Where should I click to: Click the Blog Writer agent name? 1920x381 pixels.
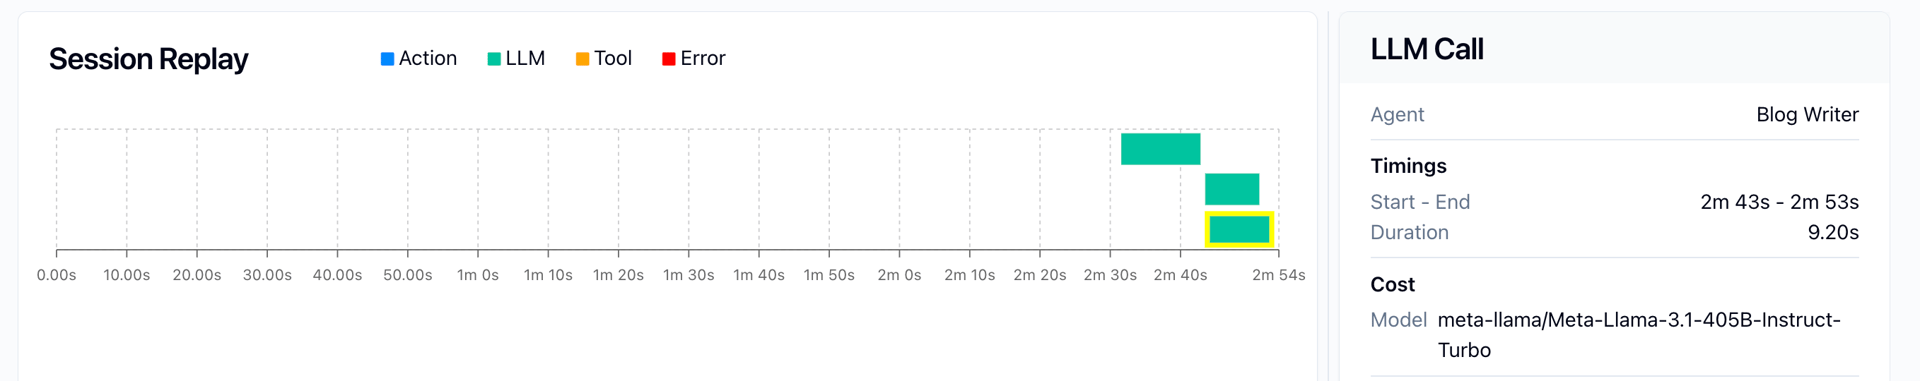coord(1807,115)
